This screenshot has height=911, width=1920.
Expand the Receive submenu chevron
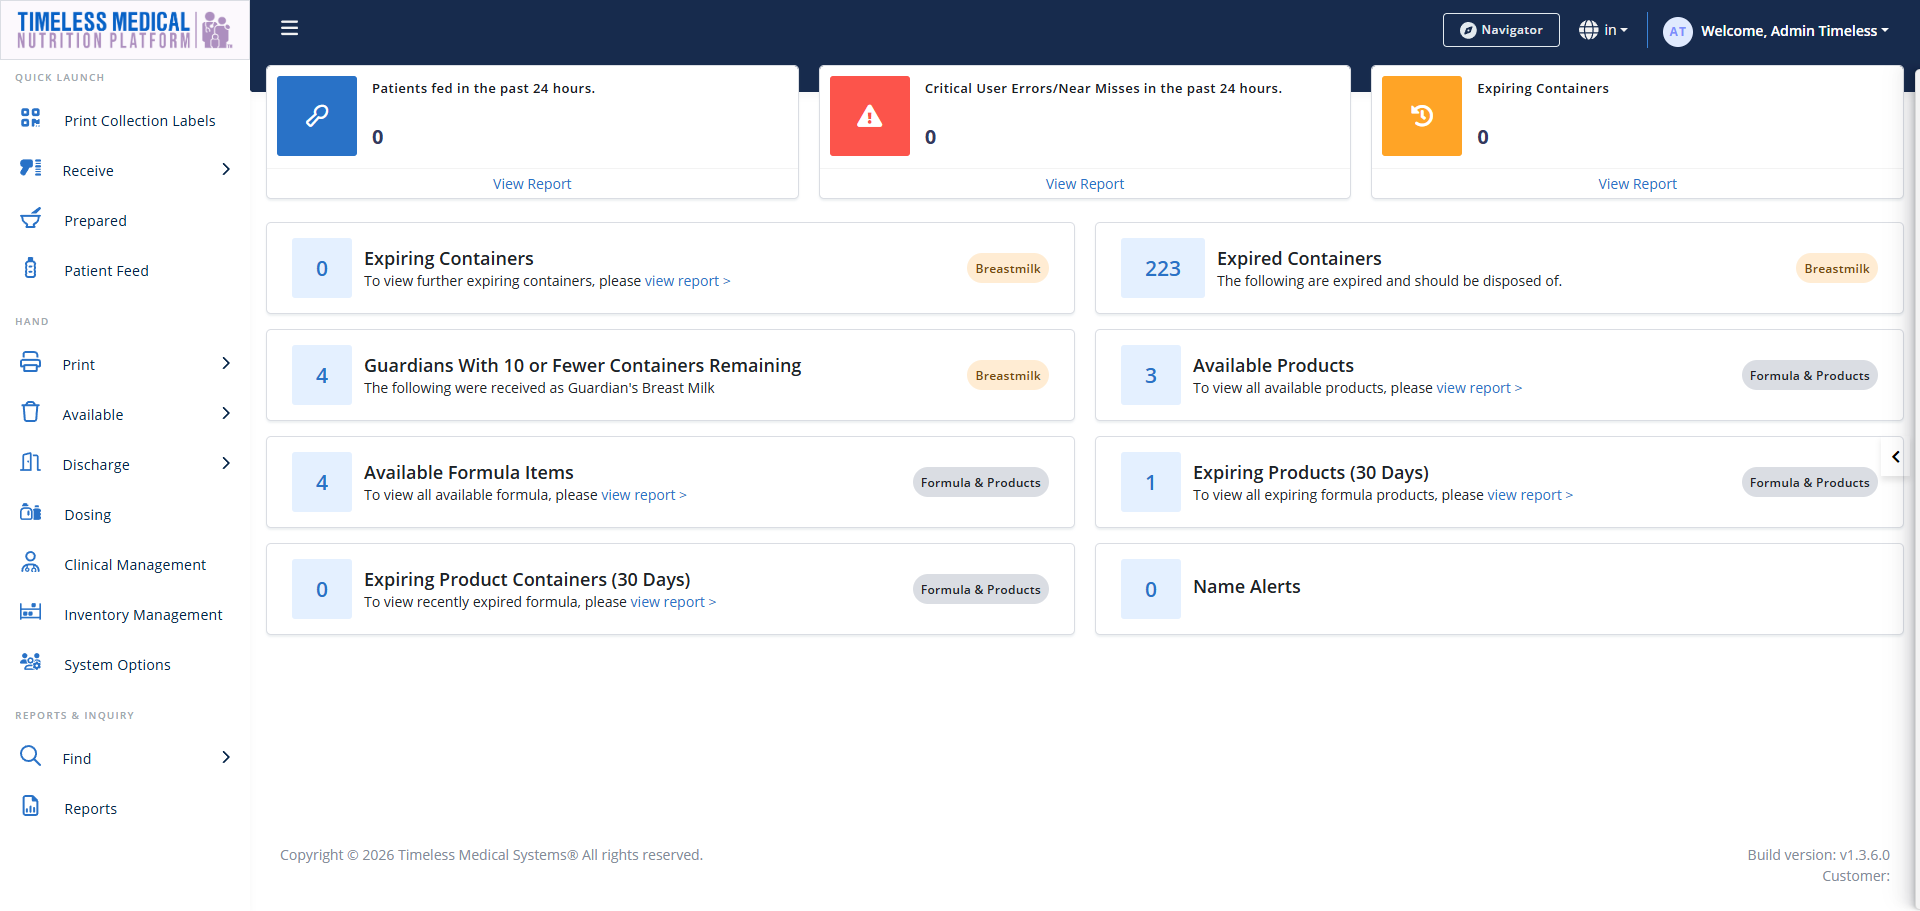click(226, 170)
